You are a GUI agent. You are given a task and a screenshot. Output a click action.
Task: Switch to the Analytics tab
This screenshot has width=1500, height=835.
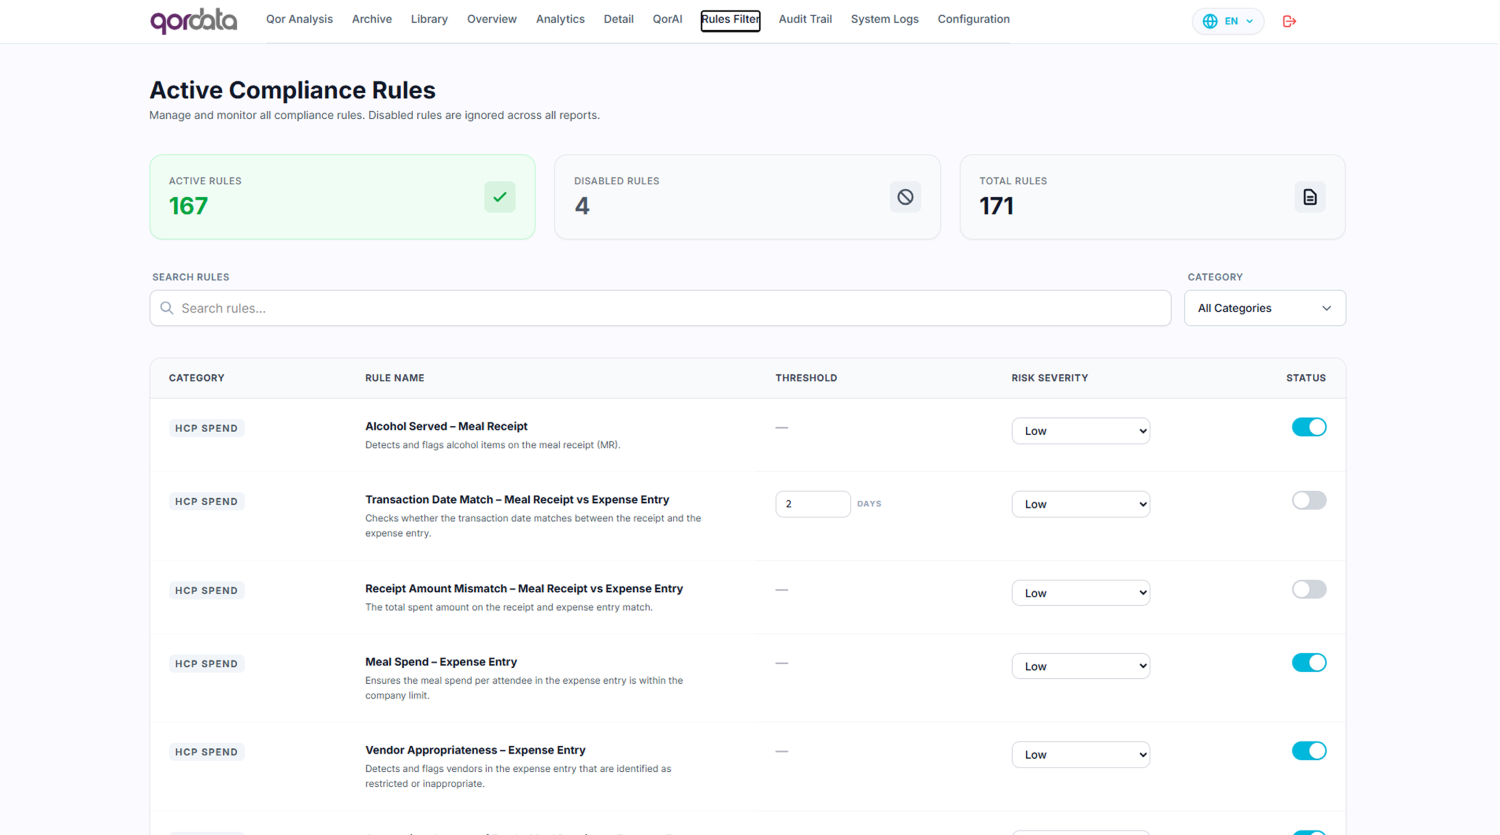[560, 19]
